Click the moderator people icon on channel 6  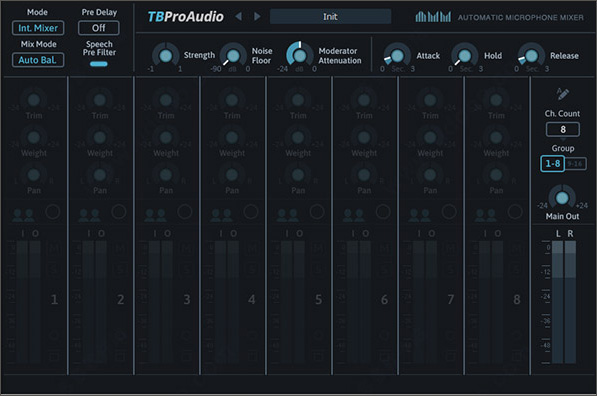[x=353, y=215]
